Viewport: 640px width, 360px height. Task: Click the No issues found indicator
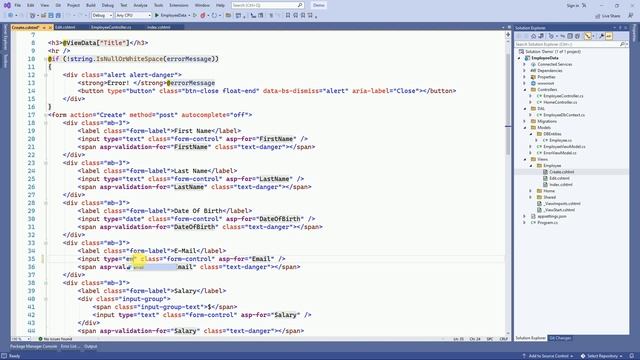click(55, 339)
